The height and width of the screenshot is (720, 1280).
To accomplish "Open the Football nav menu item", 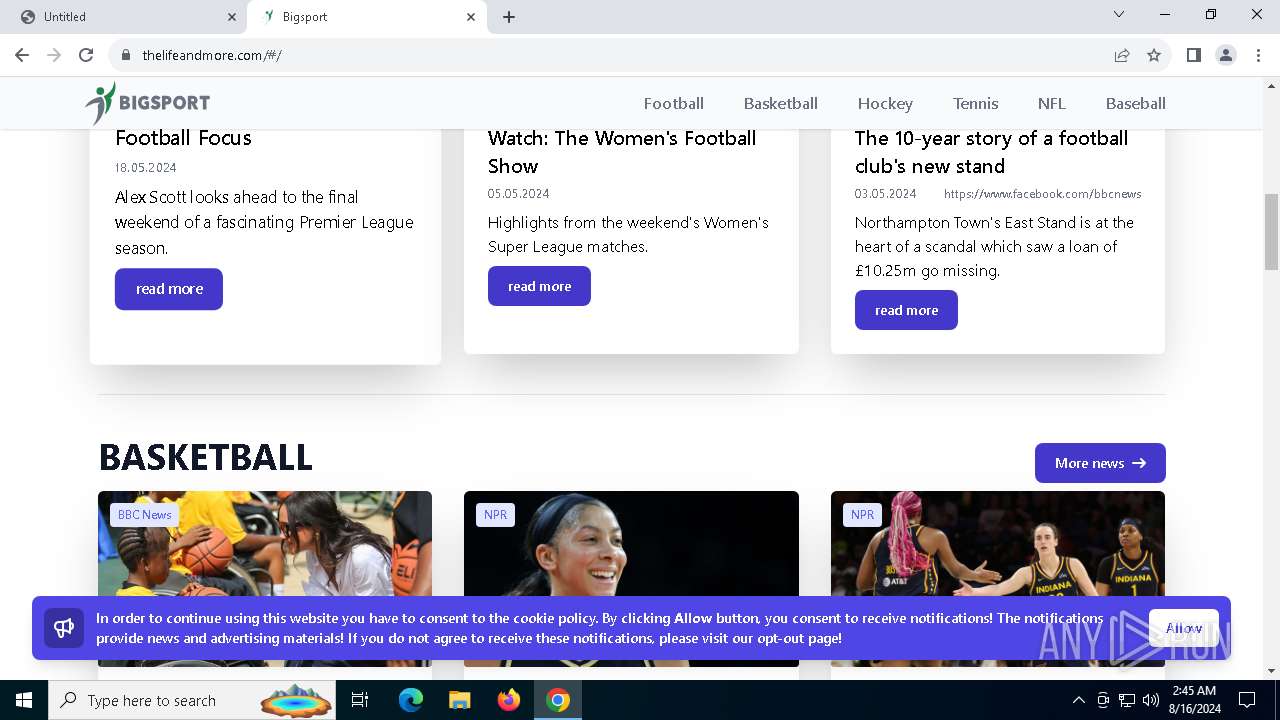I will 674,103.
